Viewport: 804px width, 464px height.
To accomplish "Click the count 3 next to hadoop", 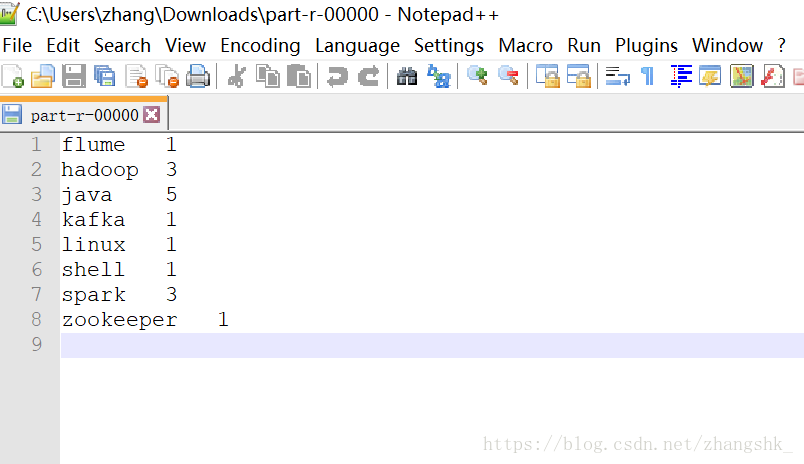I will [x=171, y=170].
